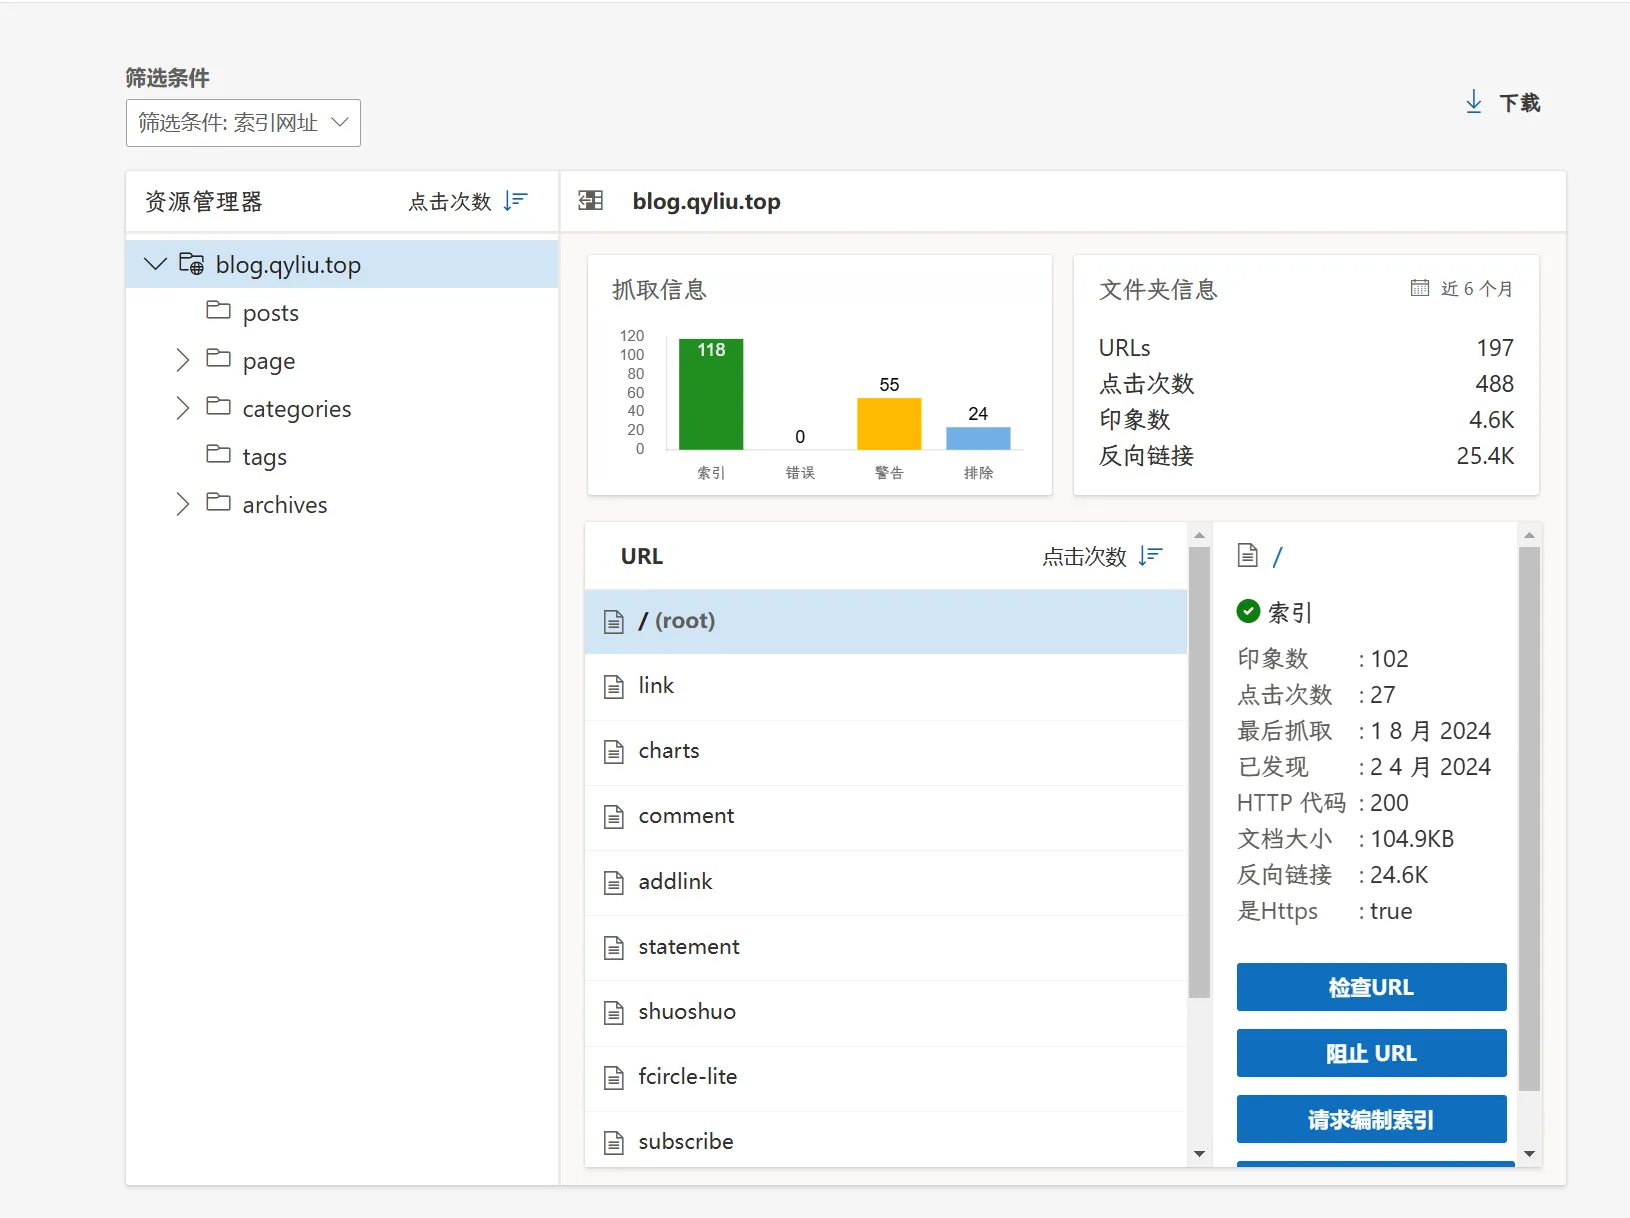Click the blue 检查URL button
The height and width of the screenshot is (1218, 1630).
click(x=1371, y=987)
